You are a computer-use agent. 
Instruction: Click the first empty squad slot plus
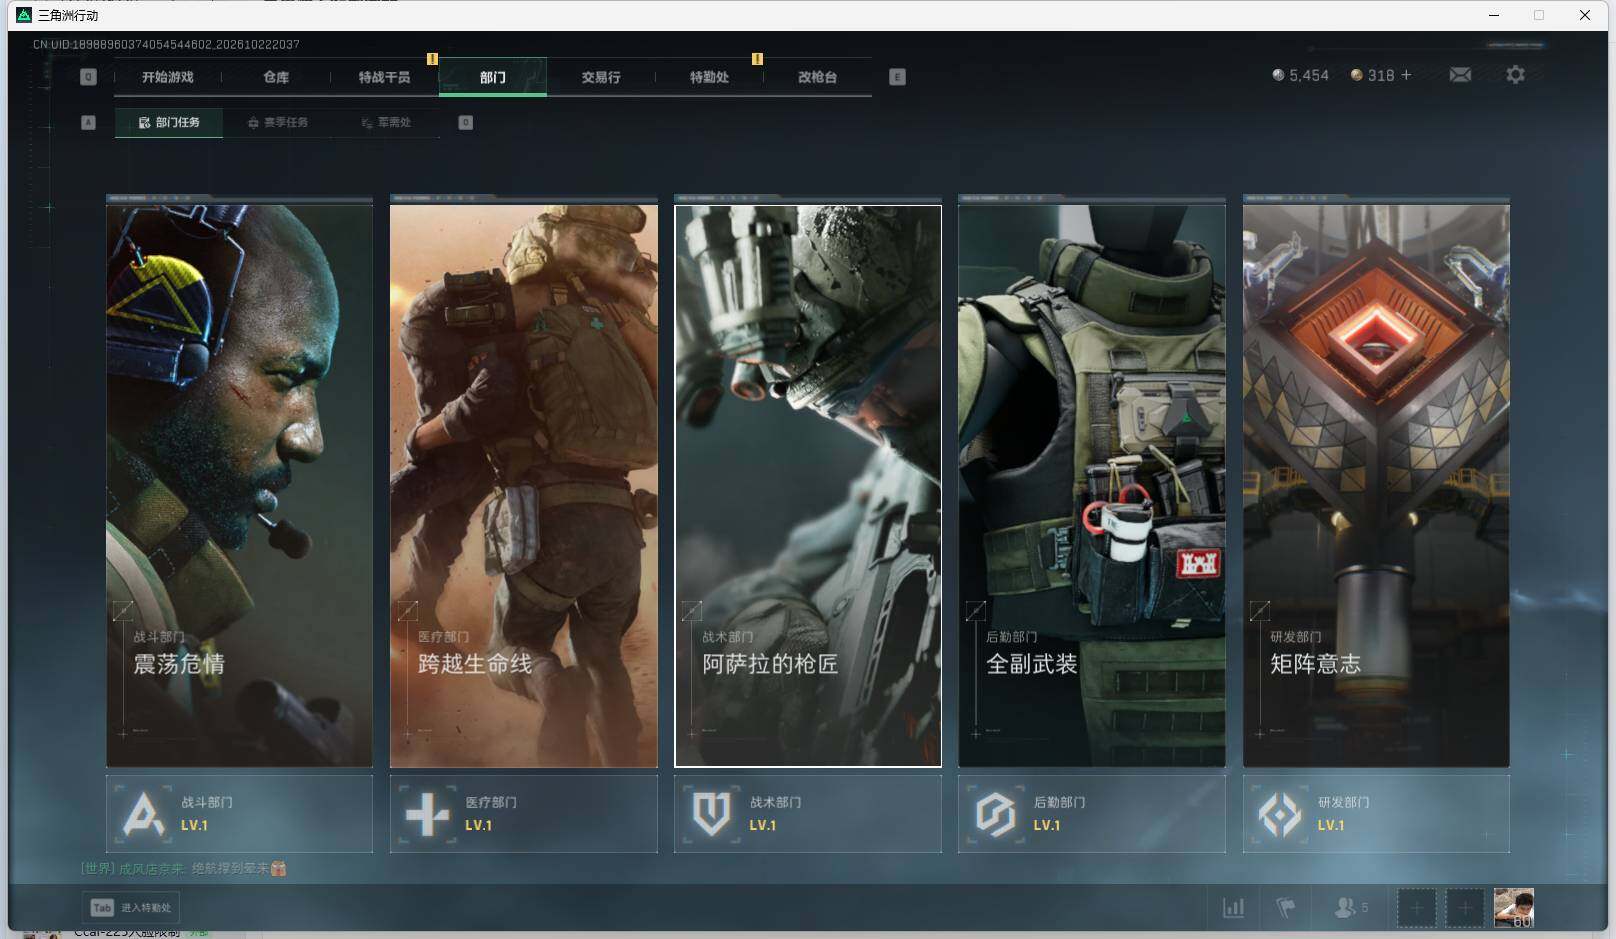(x=1416, y=908)
